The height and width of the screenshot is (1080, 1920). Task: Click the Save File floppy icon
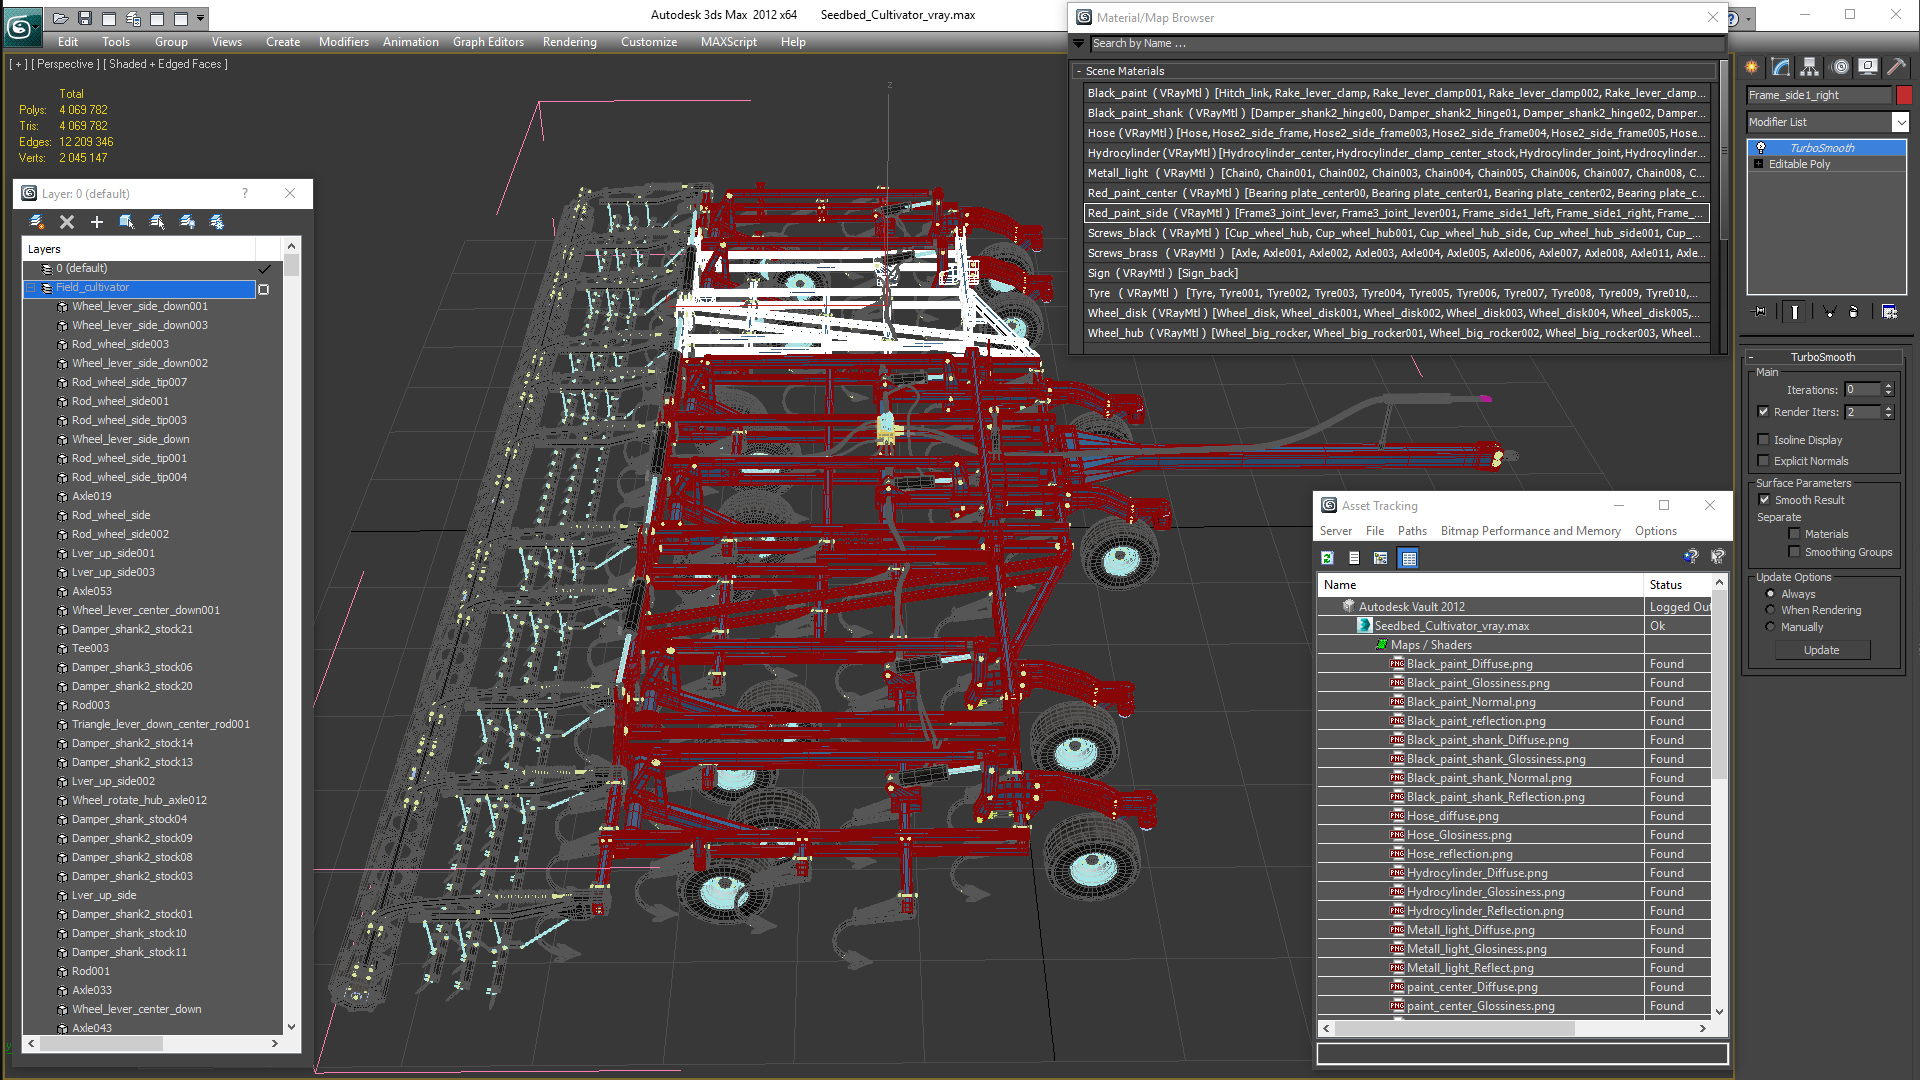(85, 18)
